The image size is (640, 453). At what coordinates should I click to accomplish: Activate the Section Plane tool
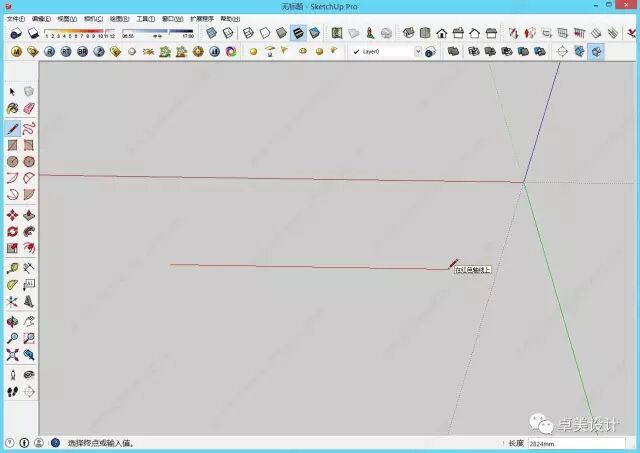[29, 392]
